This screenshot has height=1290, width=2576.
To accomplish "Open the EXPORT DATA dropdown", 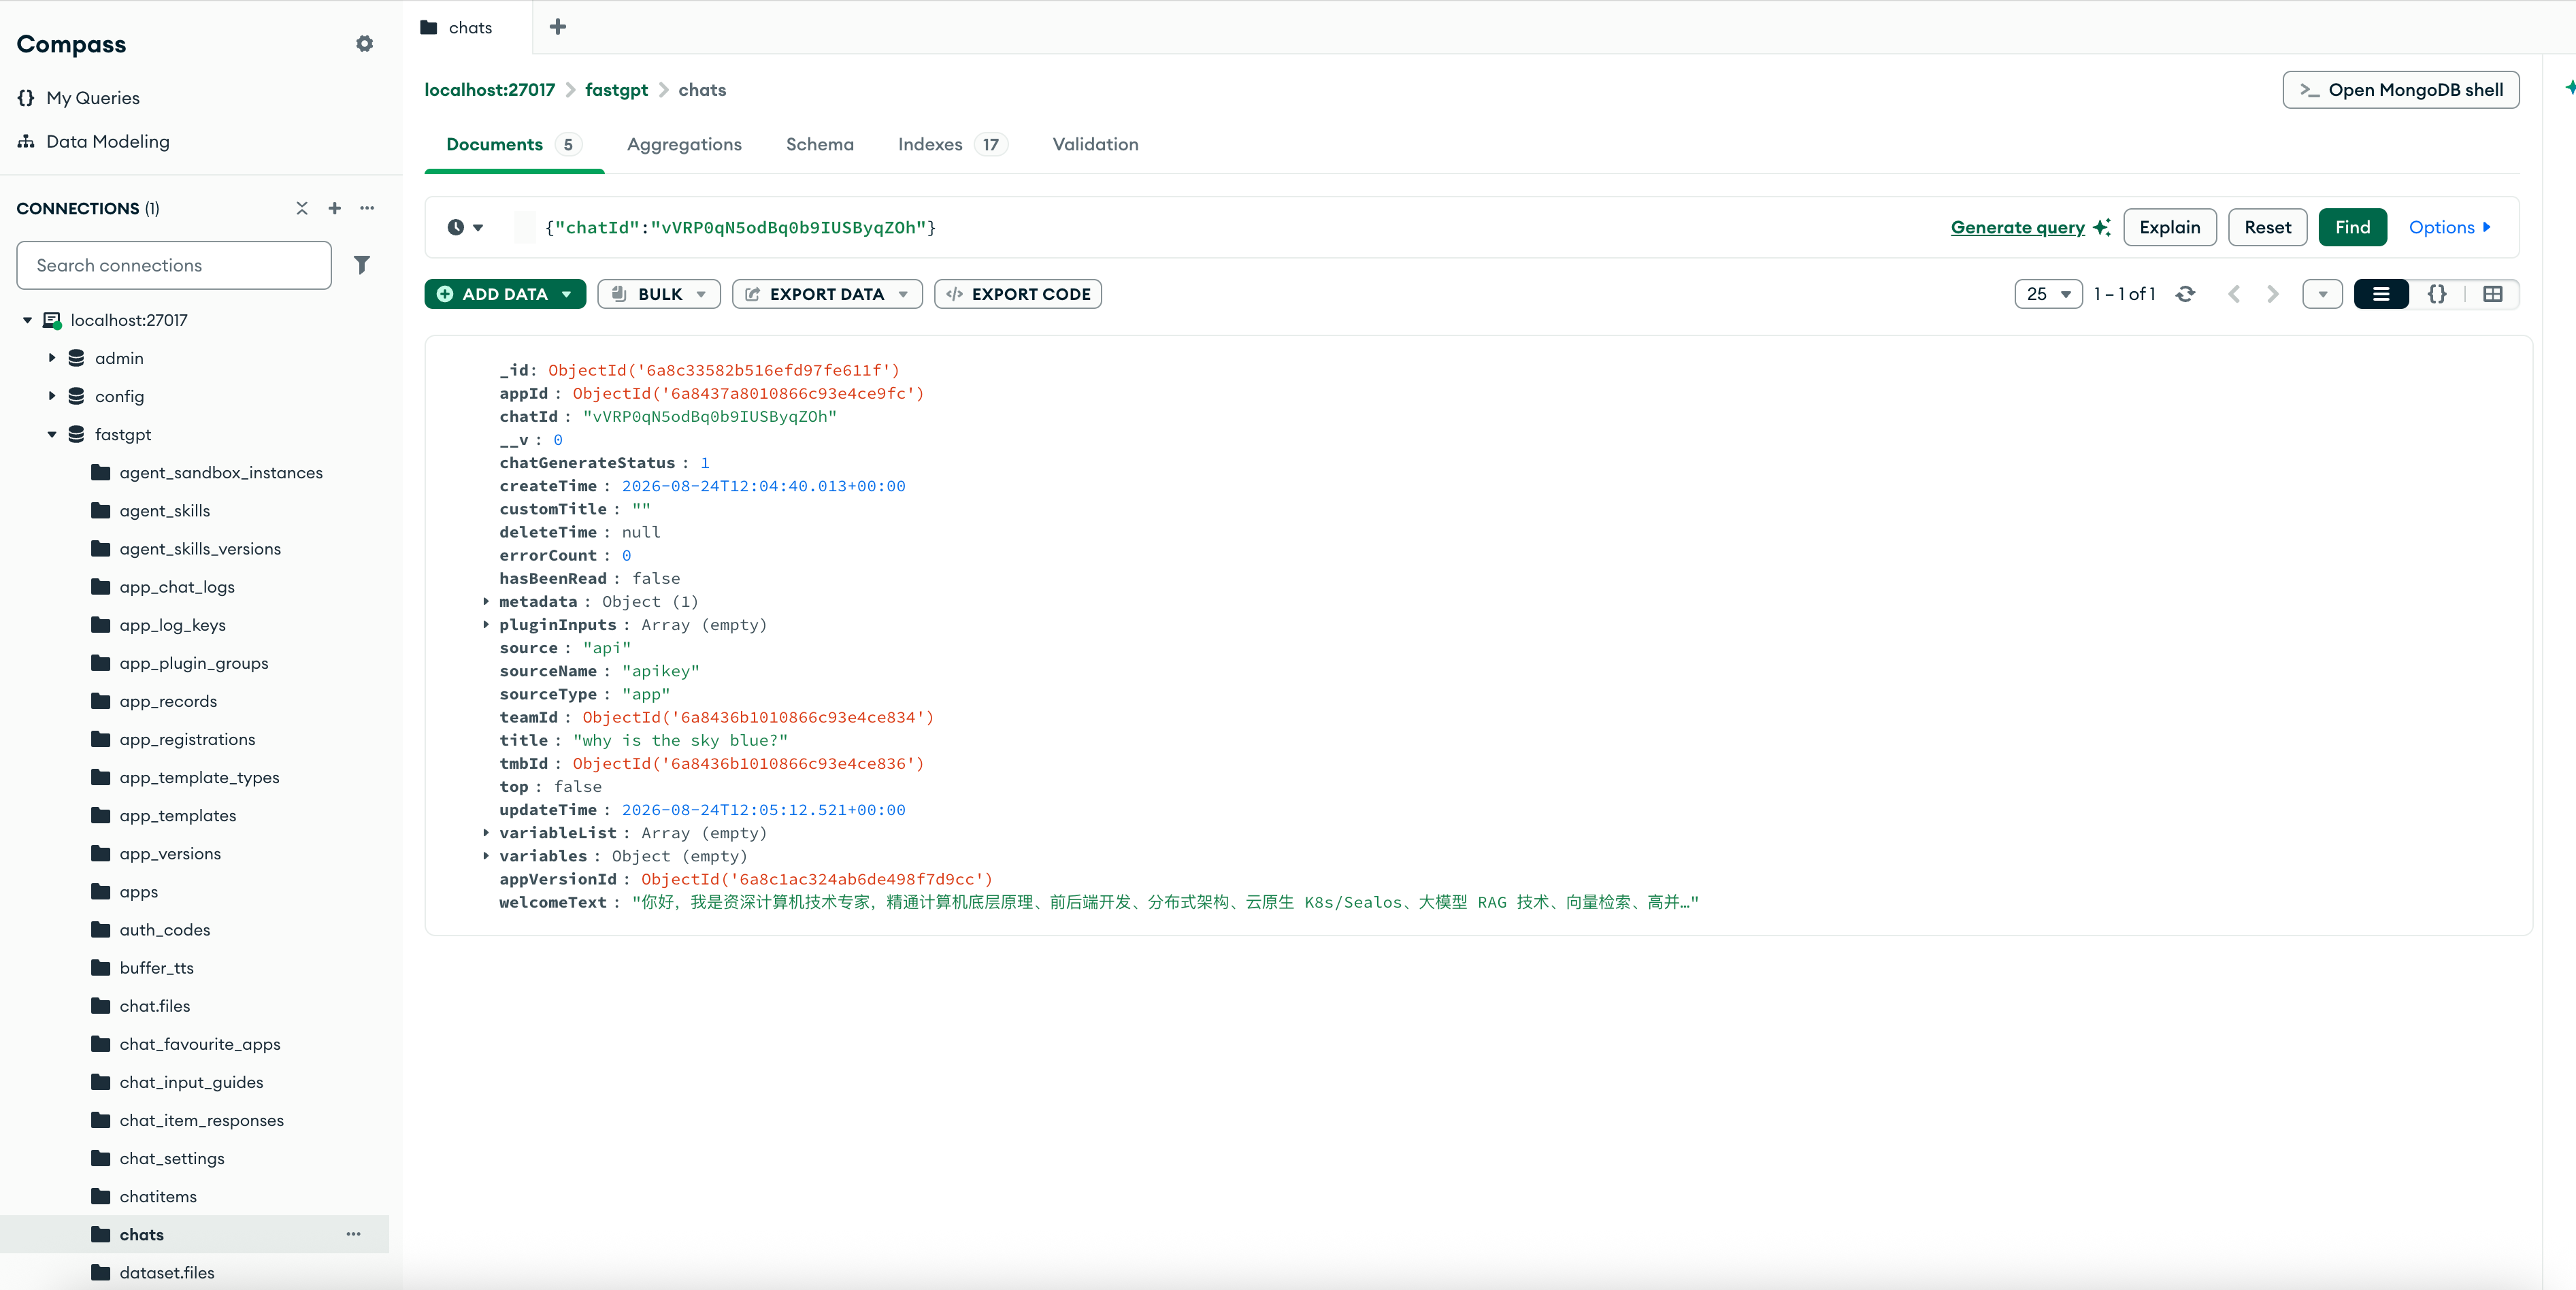I will click(827, 294).
